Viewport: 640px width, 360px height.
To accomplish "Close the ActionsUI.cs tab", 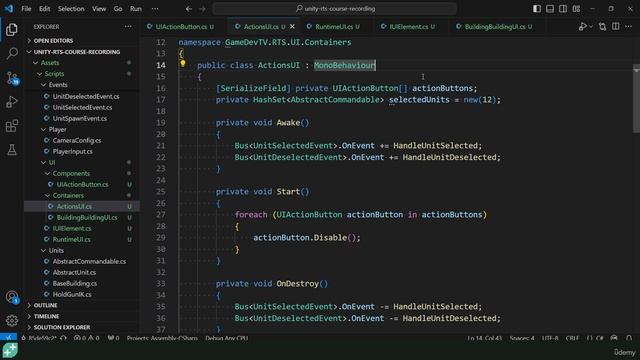I will pos(292,27).
